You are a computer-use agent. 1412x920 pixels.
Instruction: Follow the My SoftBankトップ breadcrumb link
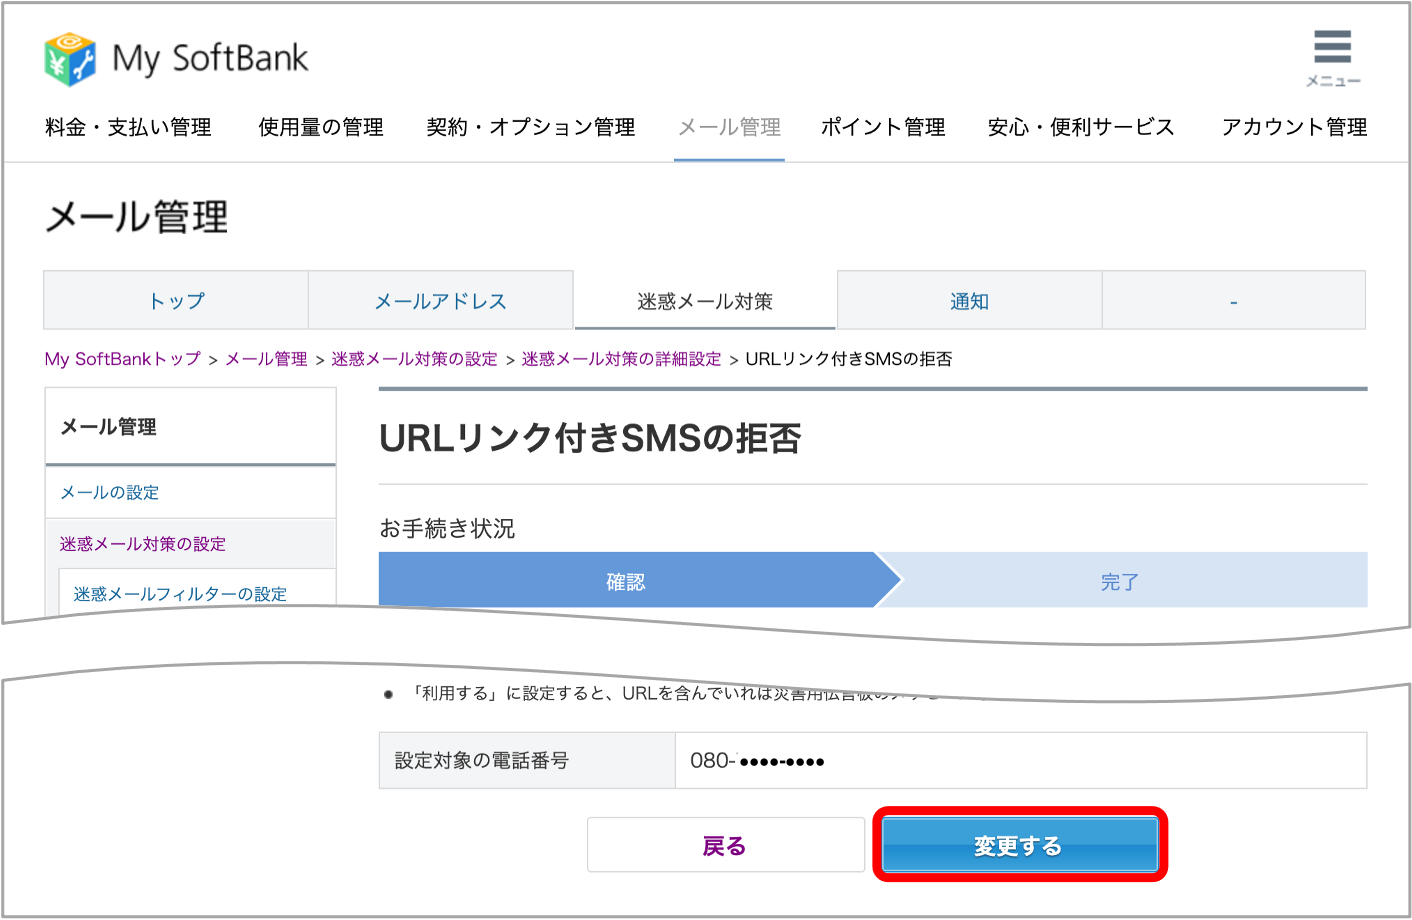(123, 359)
